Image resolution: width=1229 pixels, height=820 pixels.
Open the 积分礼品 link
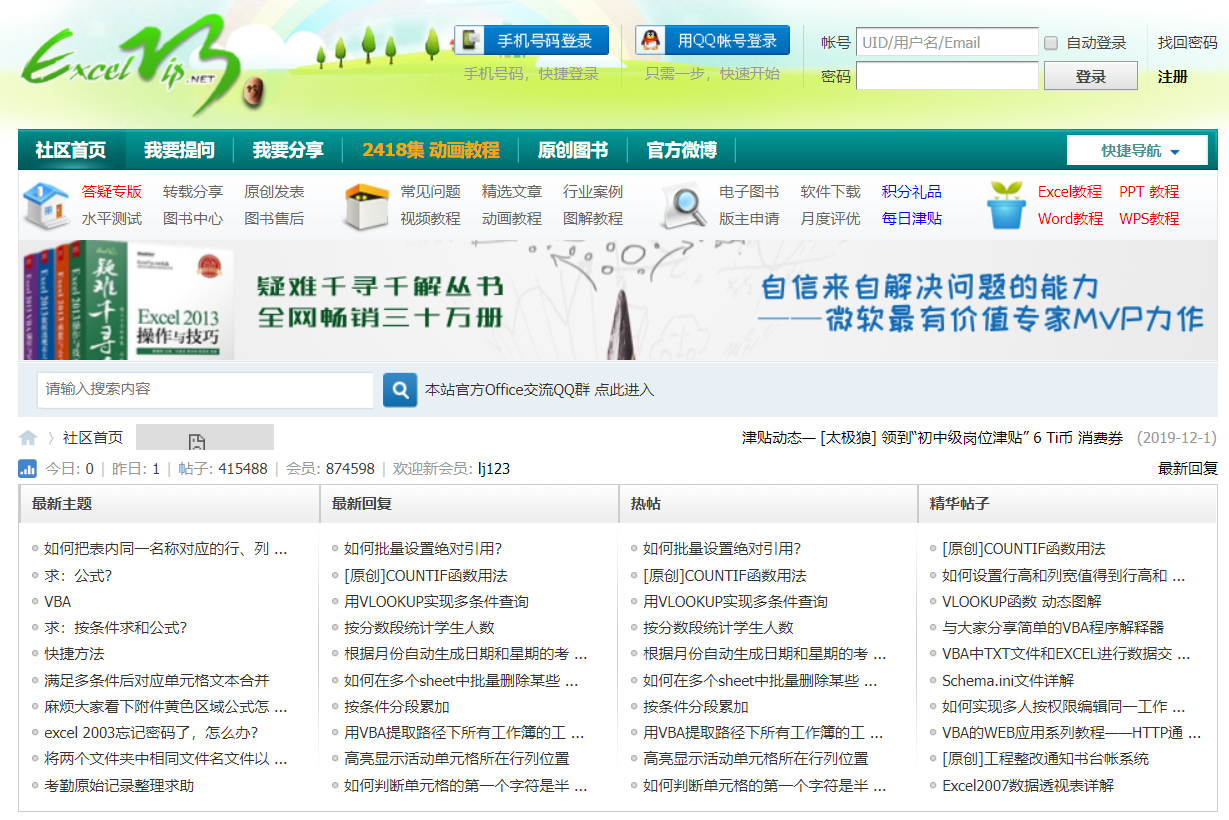(x=912, y=191)
